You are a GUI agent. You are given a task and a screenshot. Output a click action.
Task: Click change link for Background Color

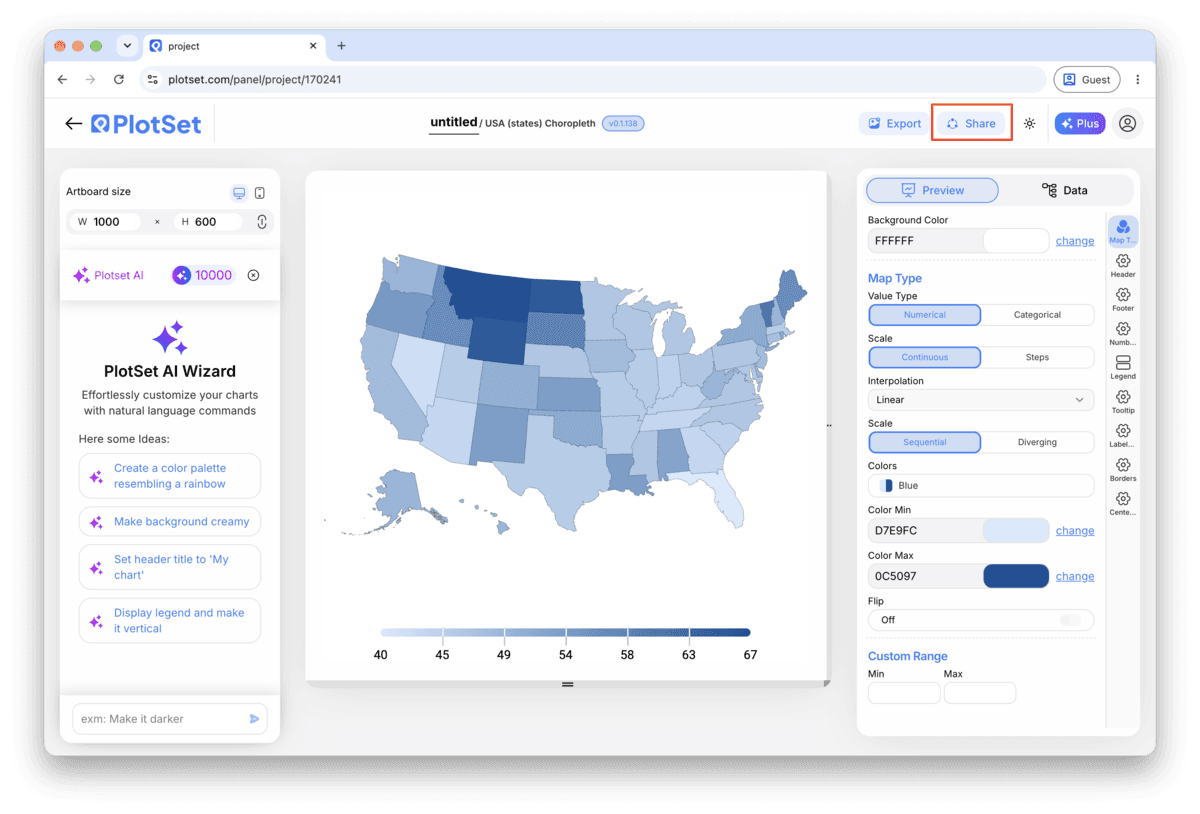coord(1075,241)
